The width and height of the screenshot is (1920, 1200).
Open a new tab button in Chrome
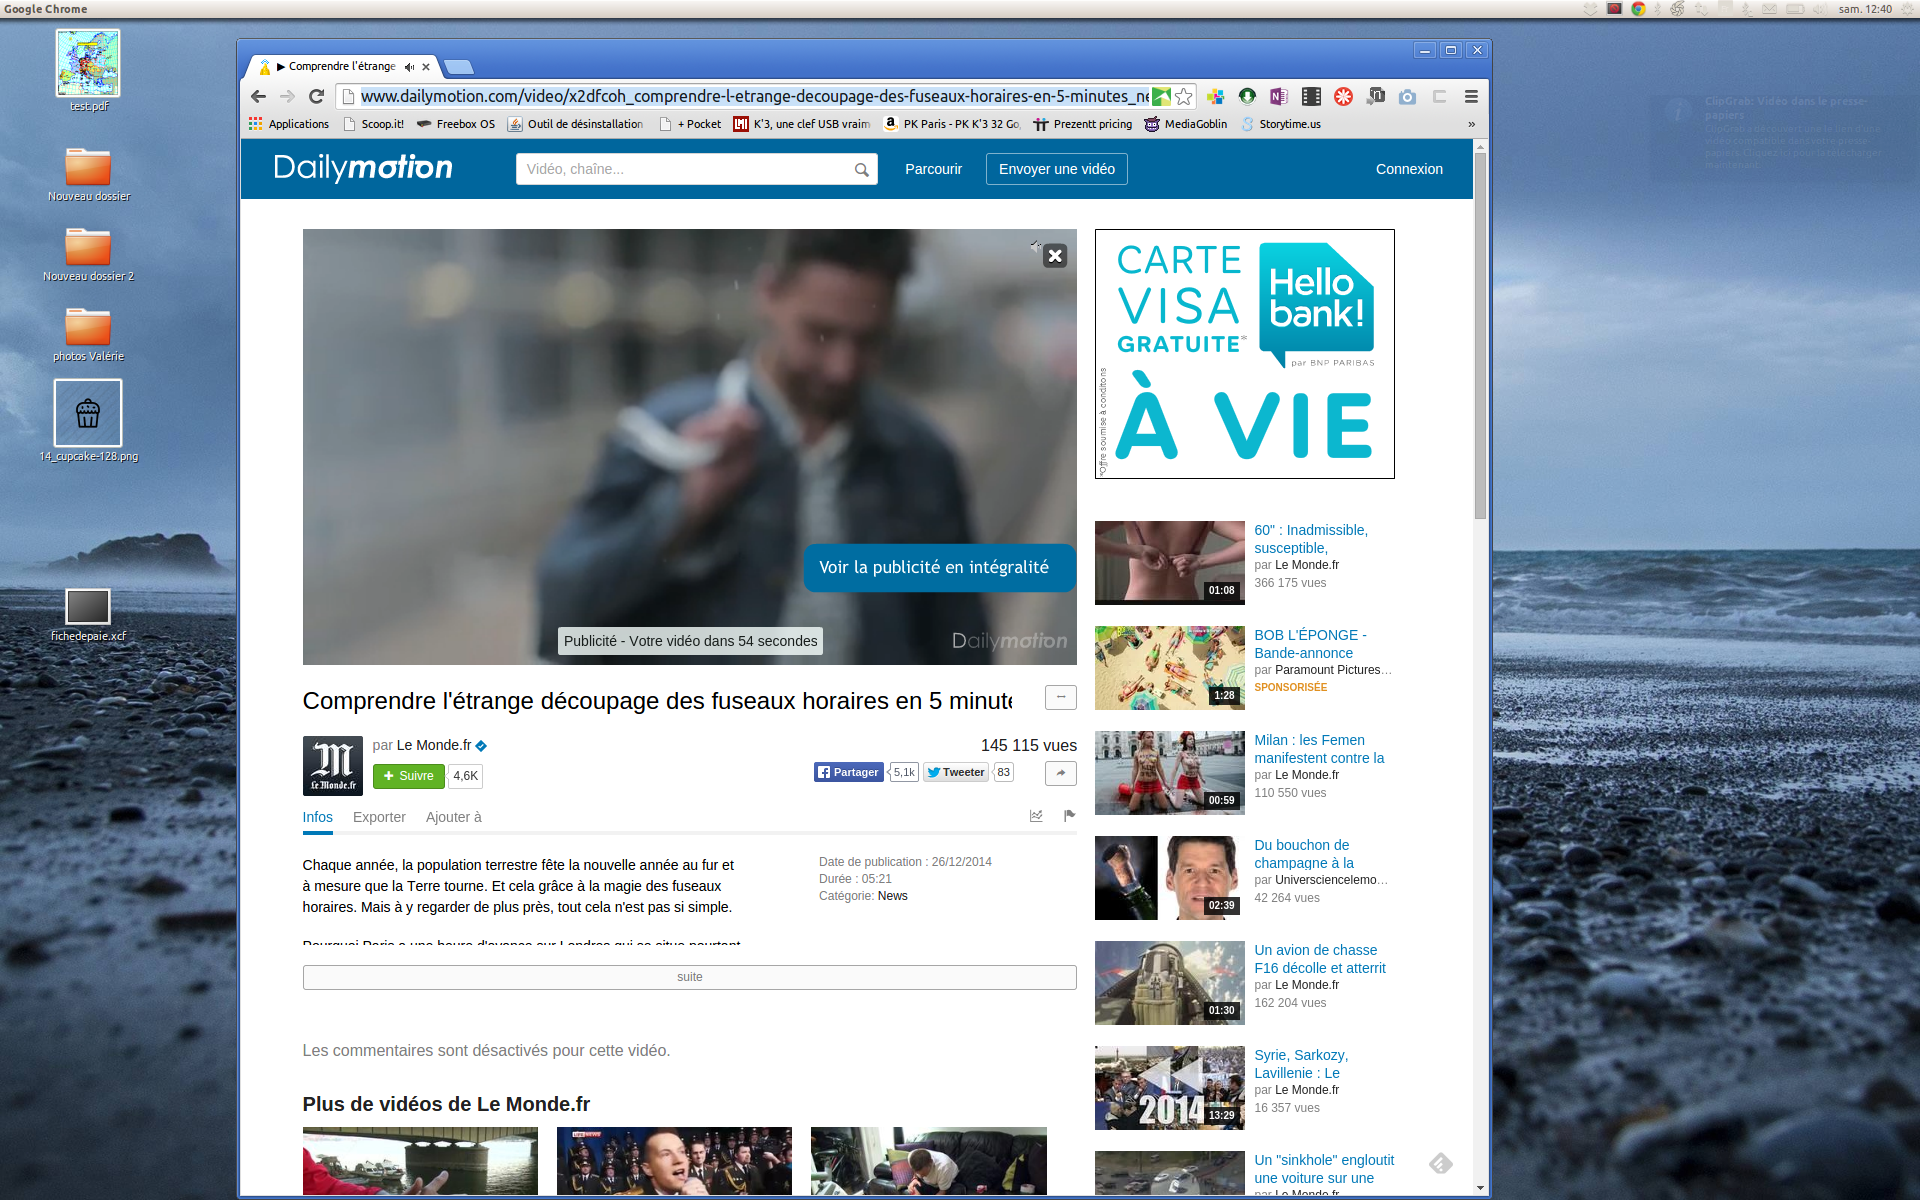[458, 67]
